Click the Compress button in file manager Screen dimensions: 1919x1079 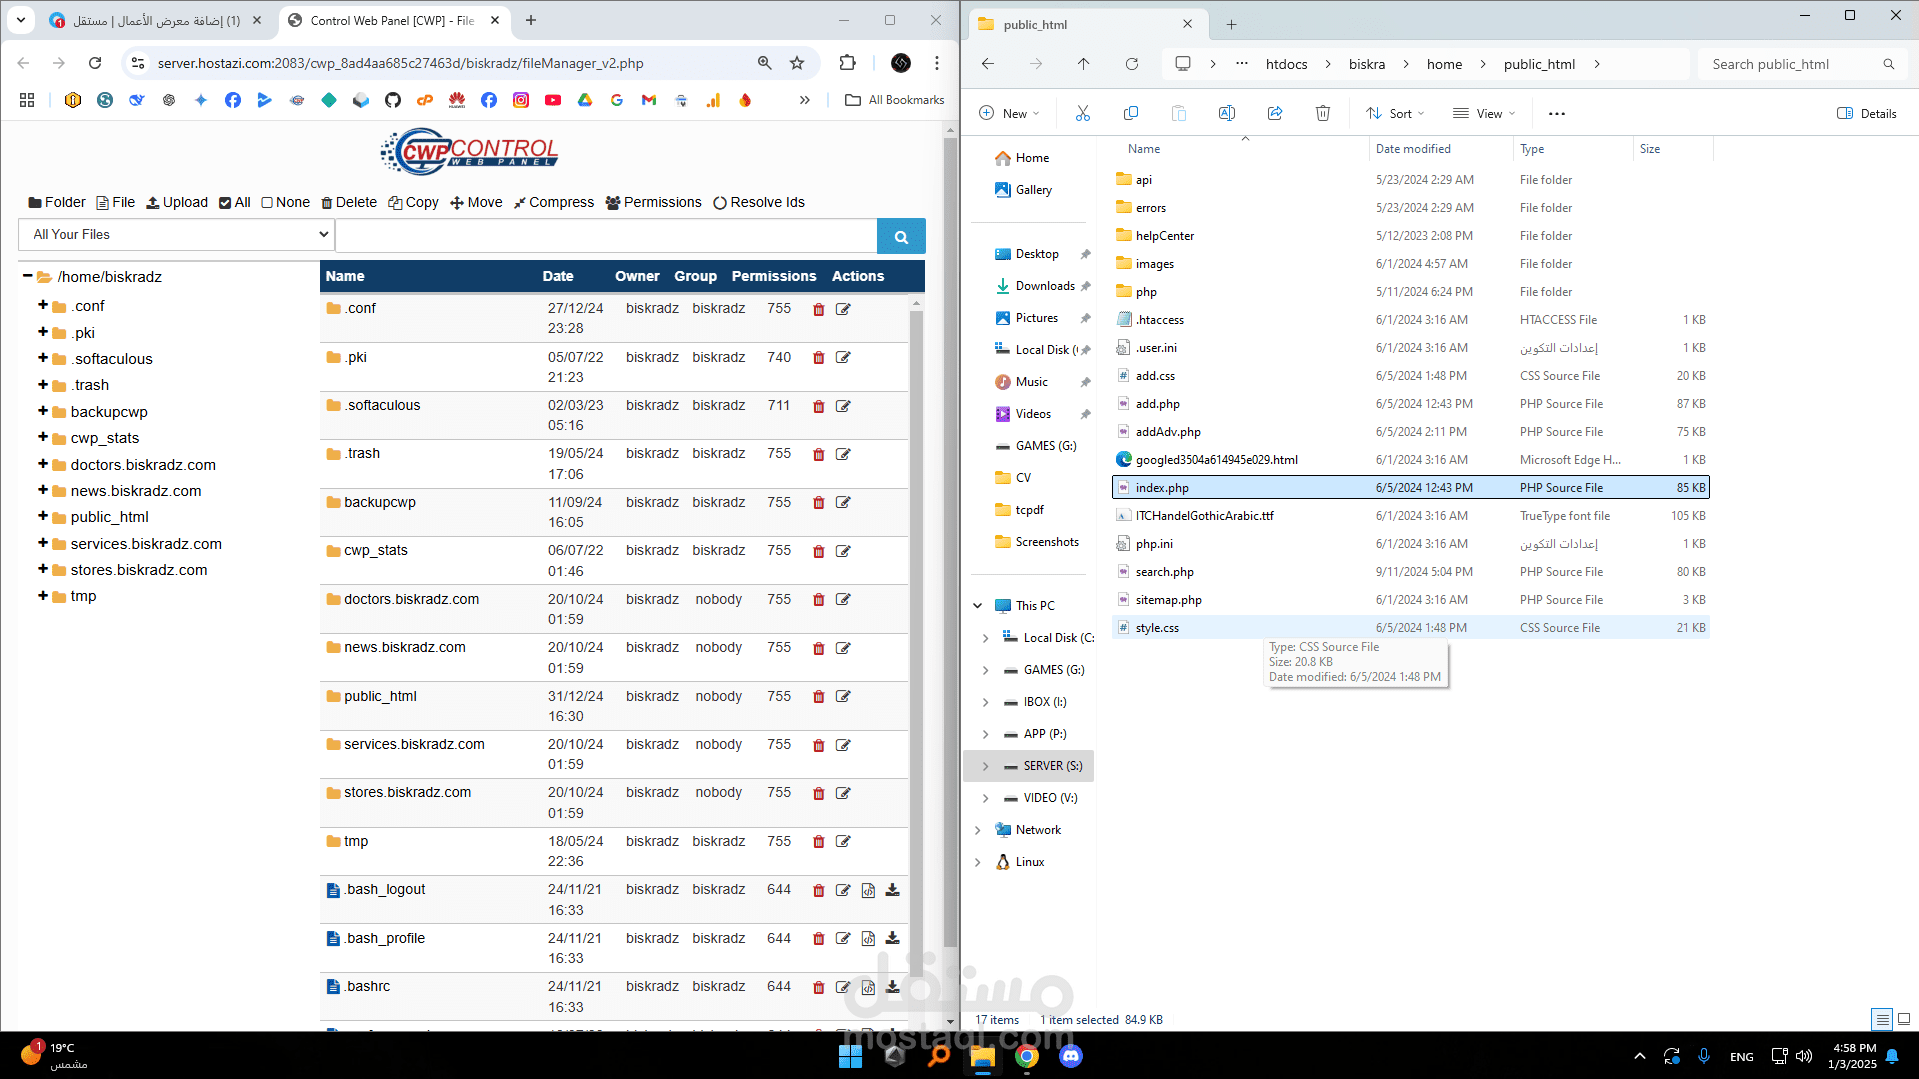click(x=553, y=203)
